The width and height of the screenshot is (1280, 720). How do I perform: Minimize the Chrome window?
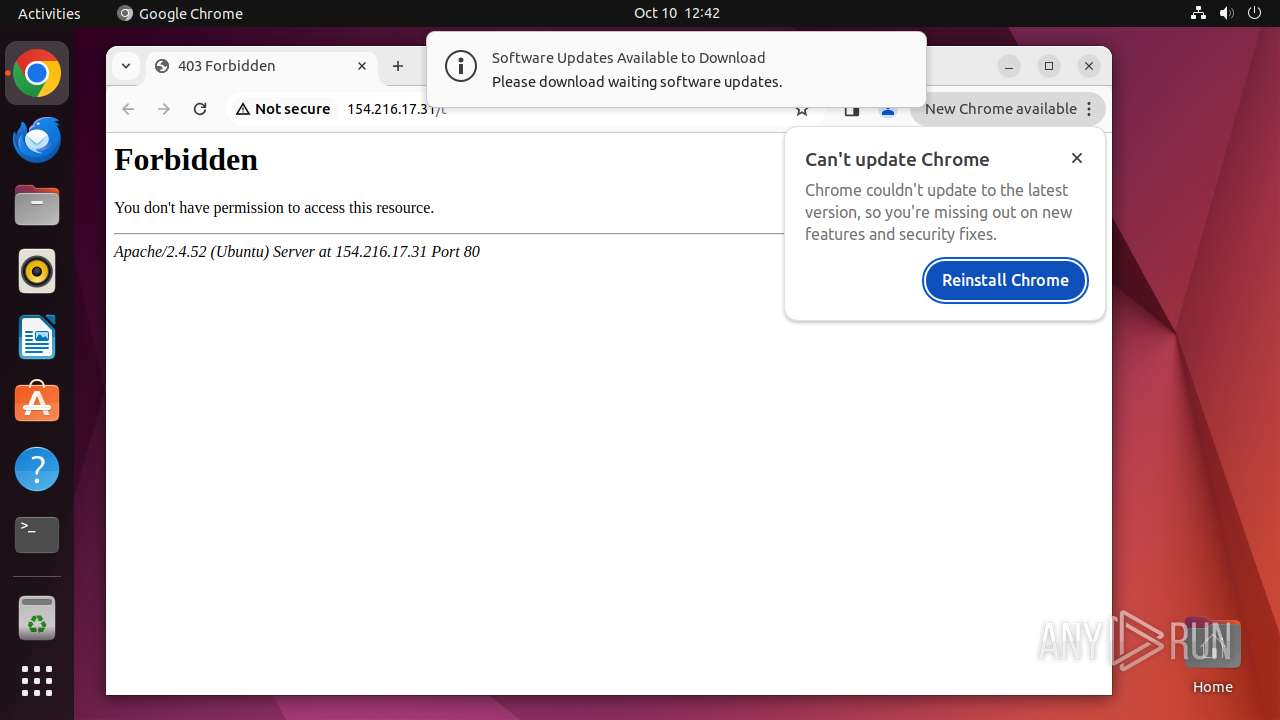[x=1009, y=66]
